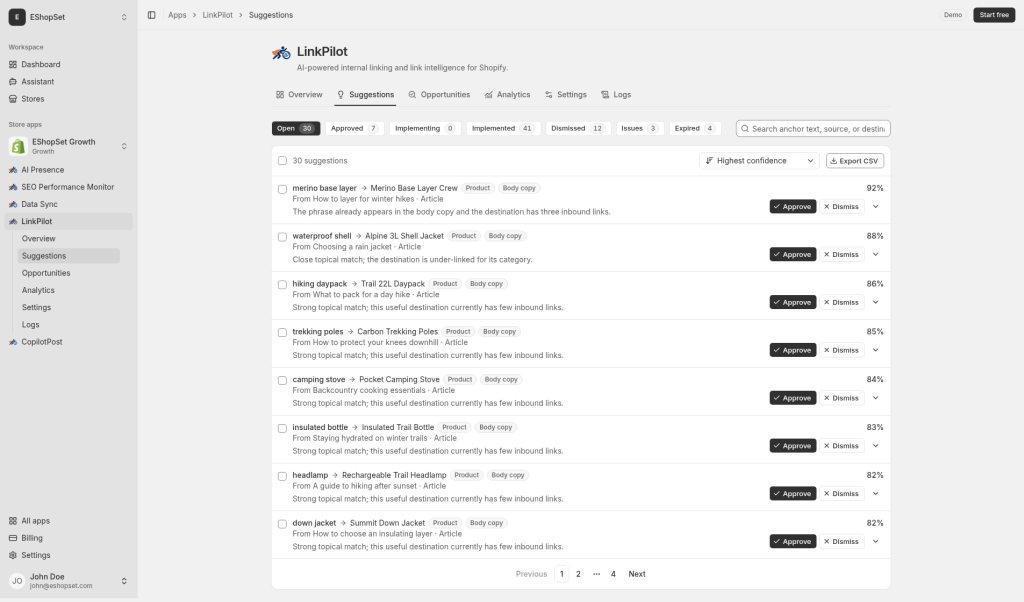Expand the camping stove row chevron
Screen dimensions: 1024x602
coord(876,398)
